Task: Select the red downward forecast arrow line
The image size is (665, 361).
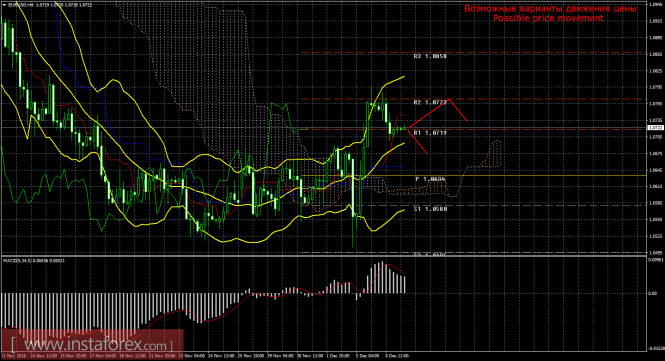Action: coord(417,141)
